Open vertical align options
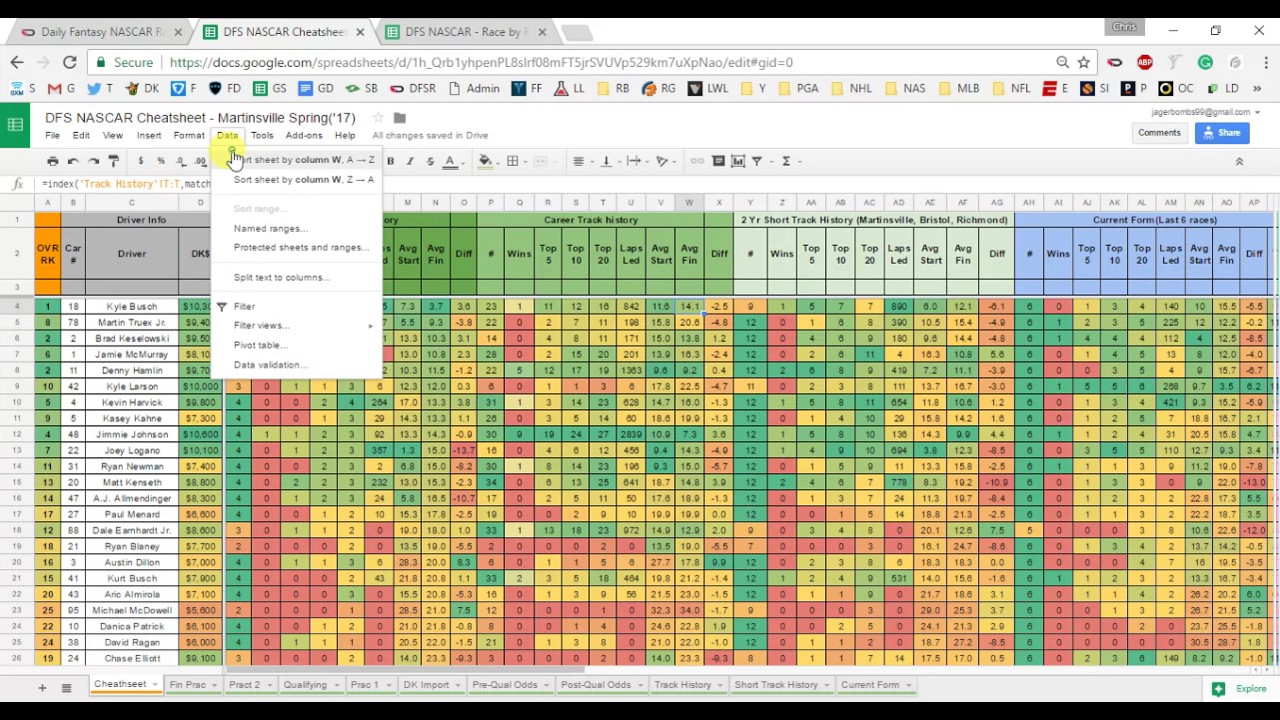 click(x=606, y=161)
